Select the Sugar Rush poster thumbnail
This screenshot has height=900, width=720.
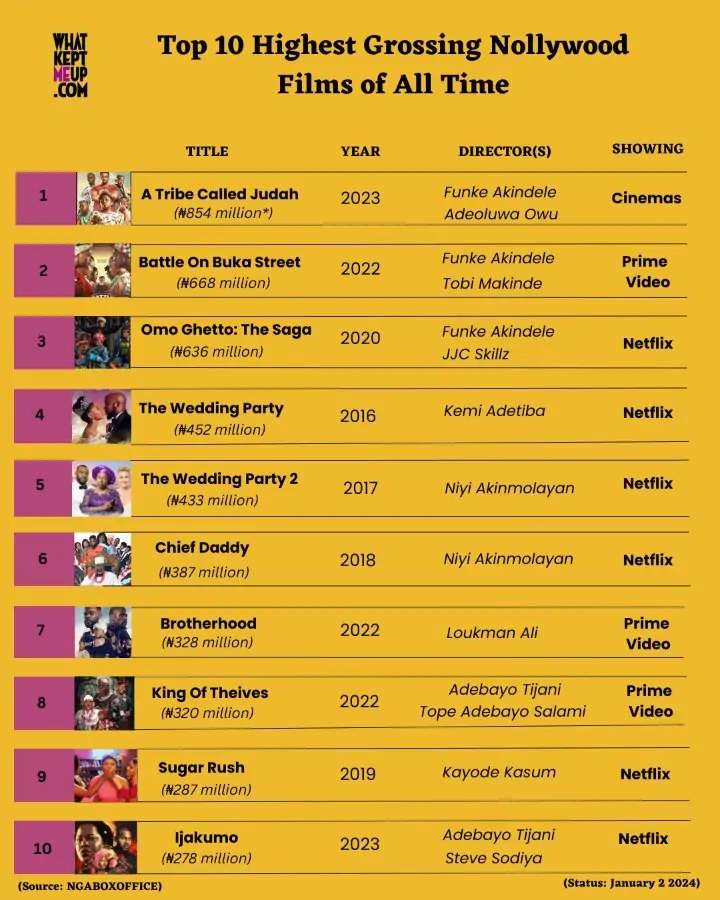click(x=105, y=775)
